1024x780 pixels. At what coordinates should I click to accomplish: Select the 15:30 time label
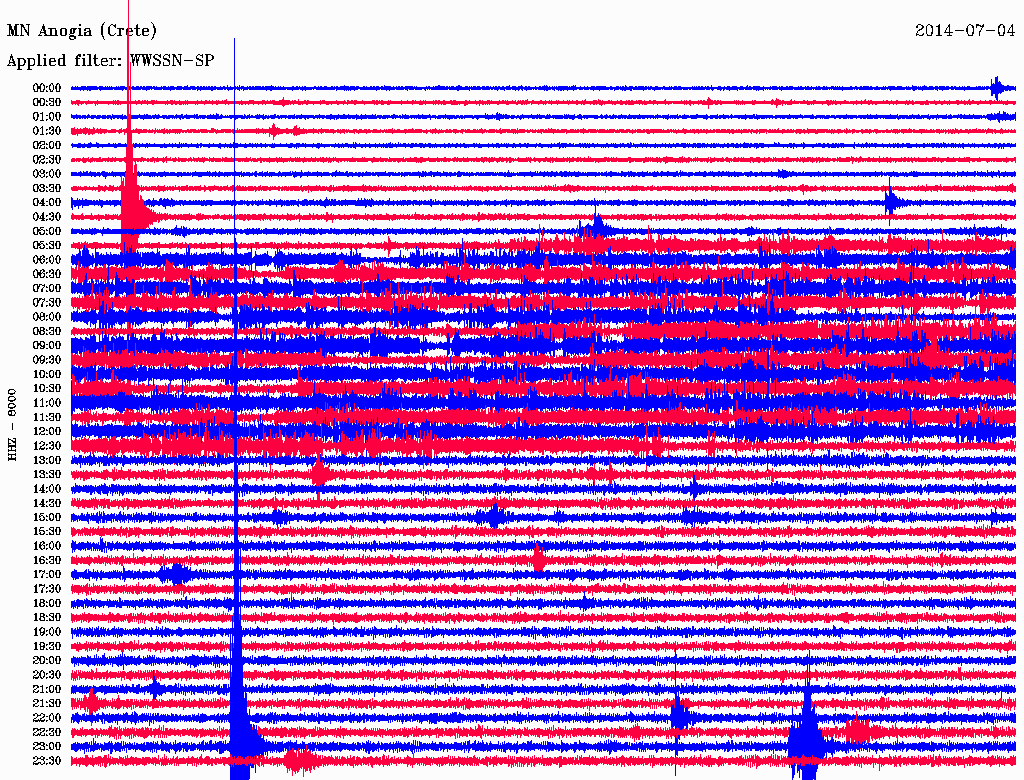47,532
